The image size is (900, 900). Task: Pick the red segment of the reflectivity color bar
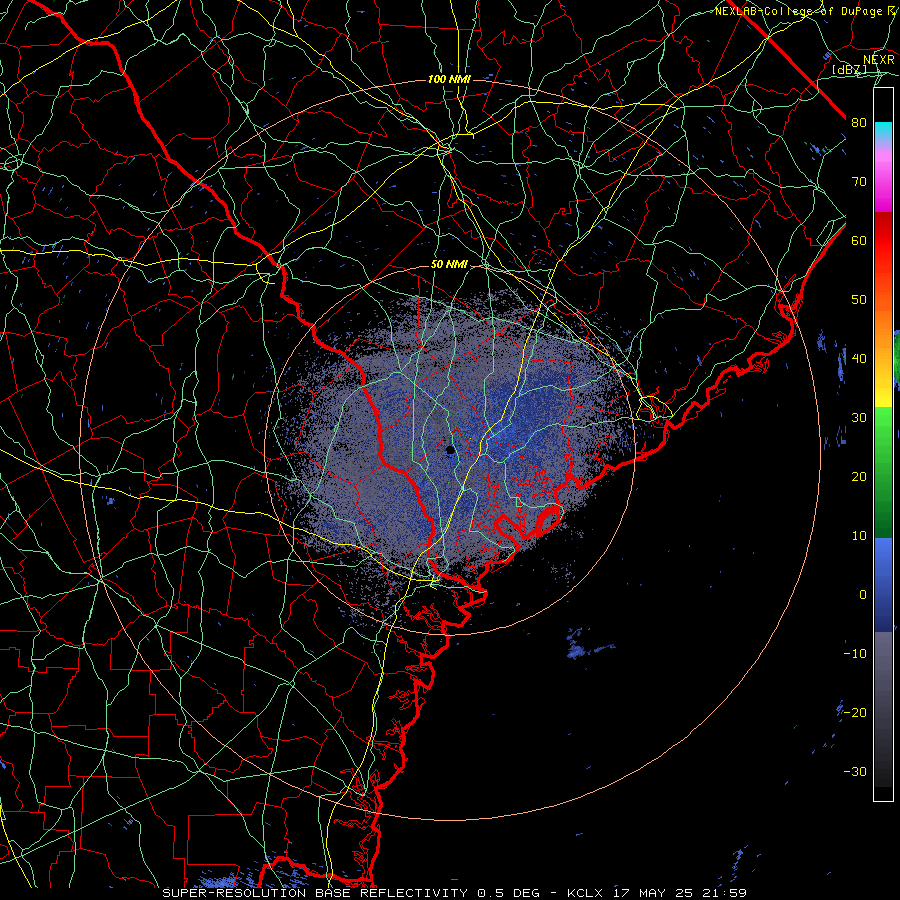pyautogui.click(x=883, y=241)
